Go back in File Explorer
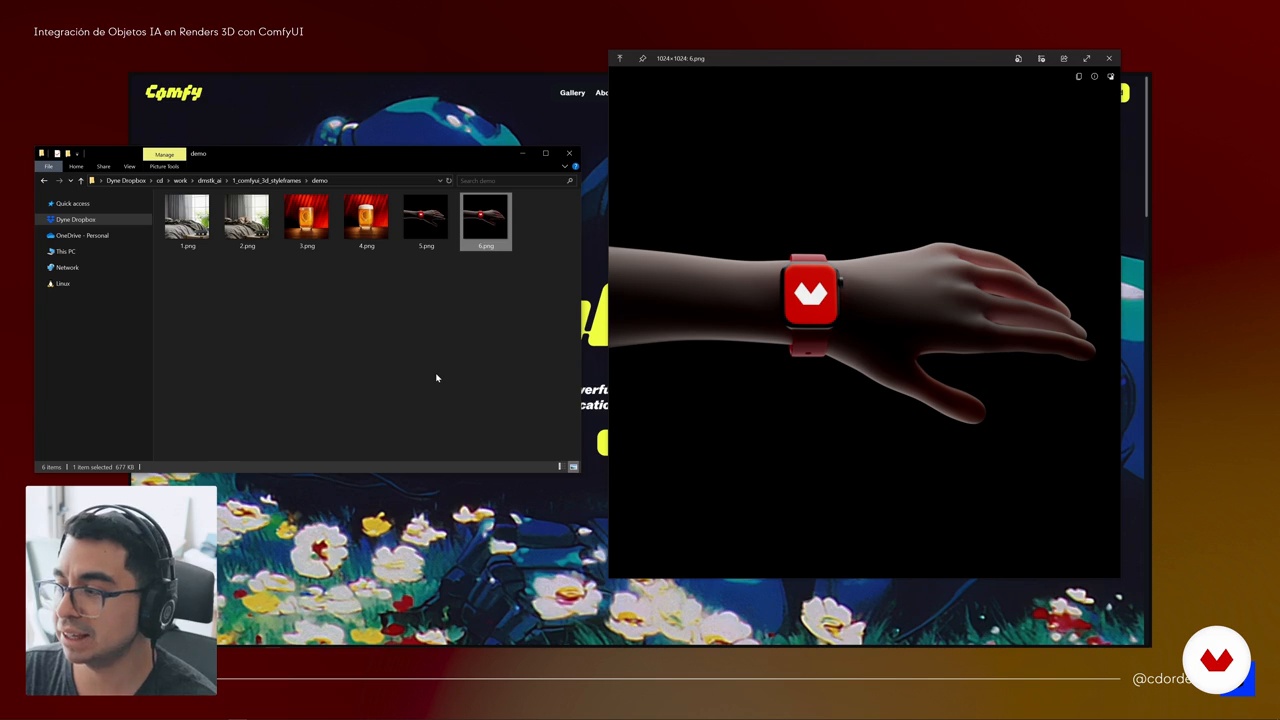The width and height of the screenshot is (1280, 720). click(44, 181)
